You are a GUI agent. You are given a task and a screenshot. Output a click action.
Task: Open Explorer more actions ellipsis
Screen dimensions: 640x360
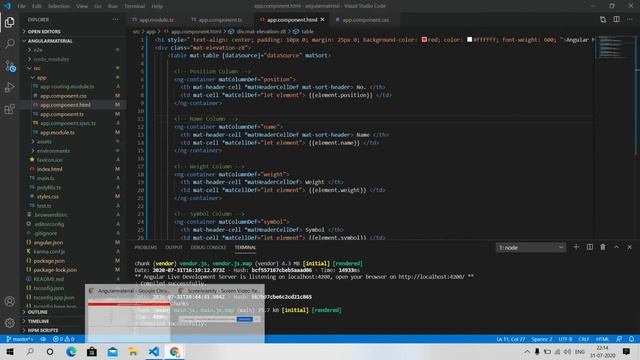tap(116, 20)
